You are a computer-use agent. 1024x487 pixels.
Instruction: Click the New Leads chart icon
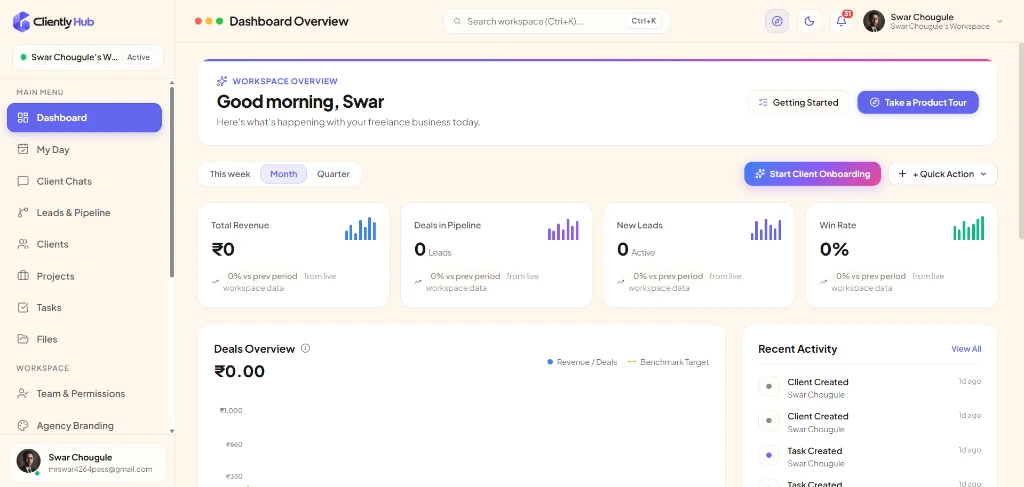pyautogui.click(x=766, y=228)
